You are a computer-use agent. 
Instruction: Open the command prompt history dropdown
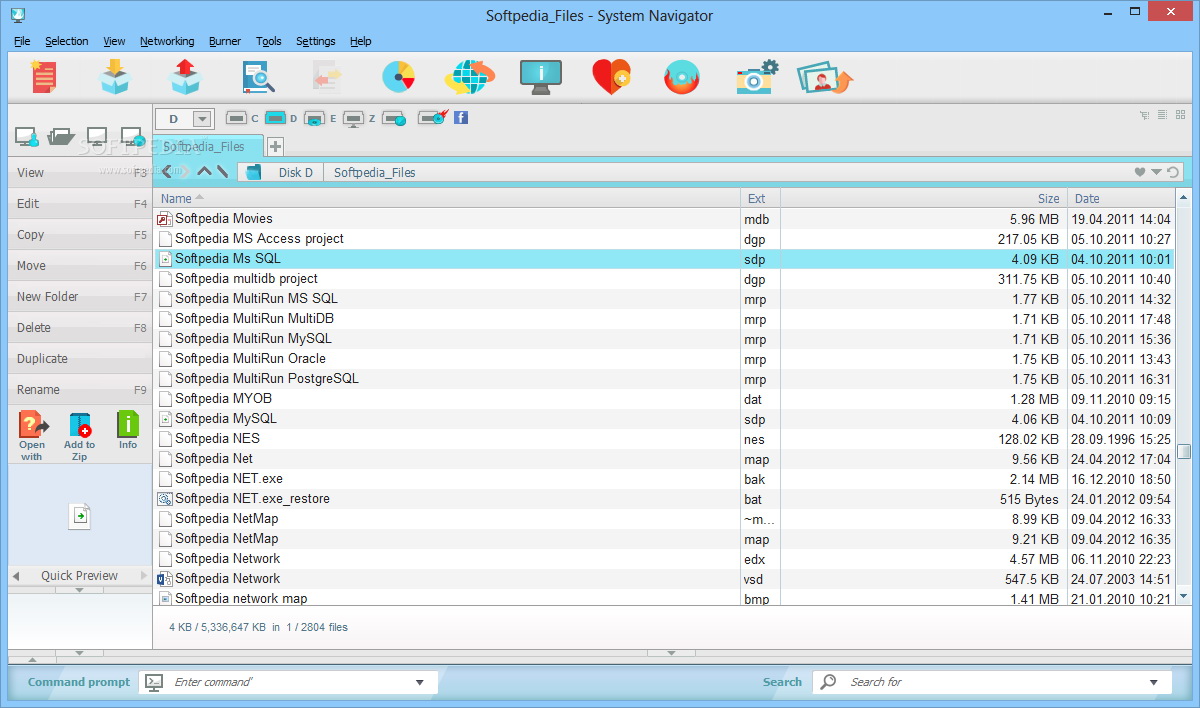420,682
